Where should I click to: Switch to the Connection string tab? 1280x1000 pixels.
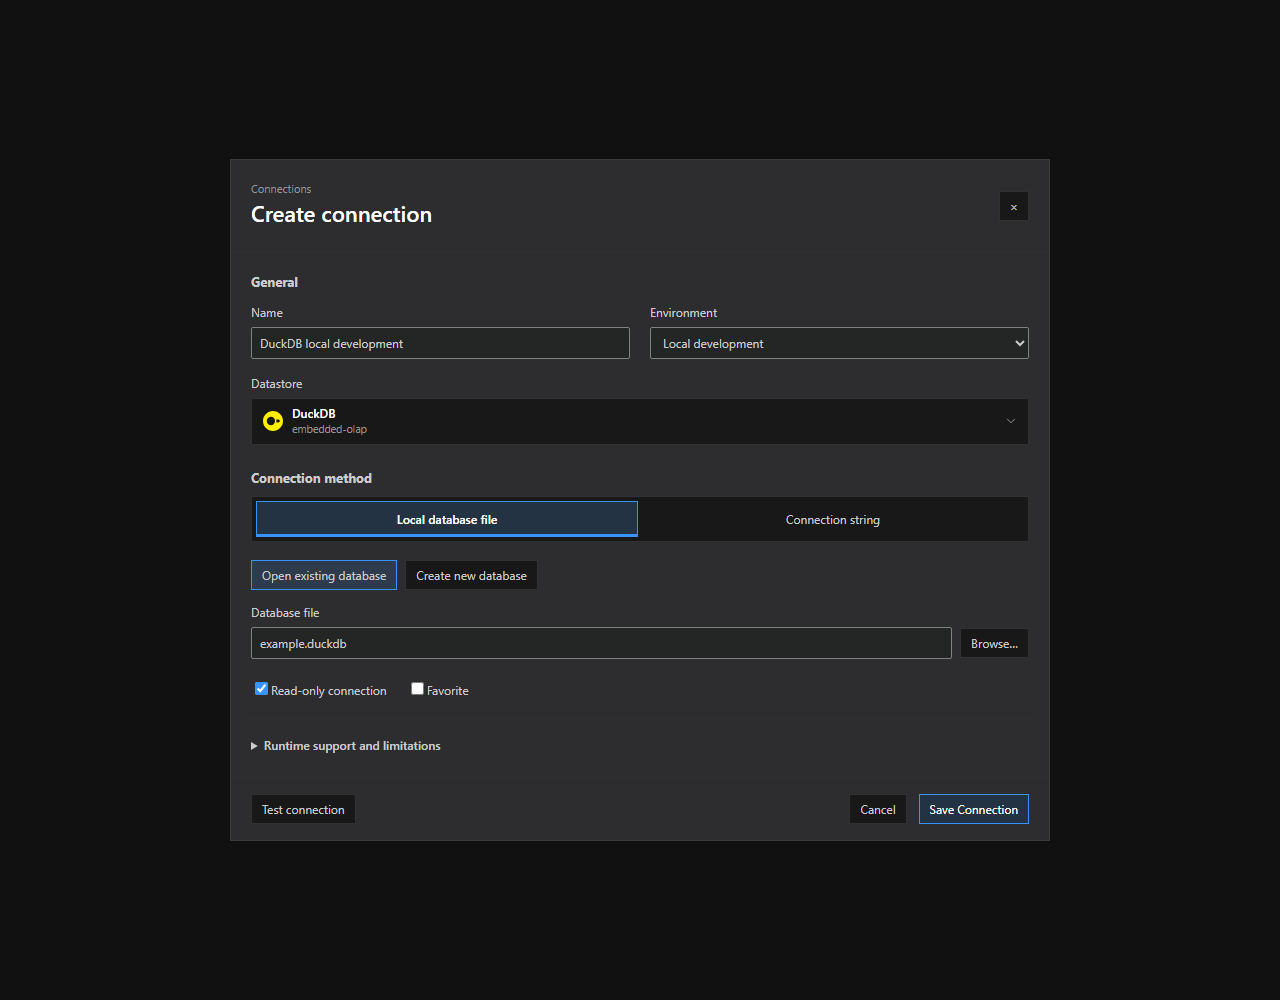coord(833,519)
